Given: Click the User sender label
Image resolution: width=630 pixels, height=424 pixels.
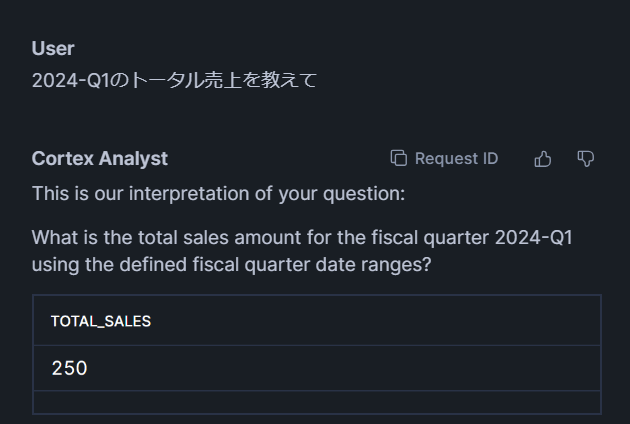Looking at the screenshot, I should [53, 48].
